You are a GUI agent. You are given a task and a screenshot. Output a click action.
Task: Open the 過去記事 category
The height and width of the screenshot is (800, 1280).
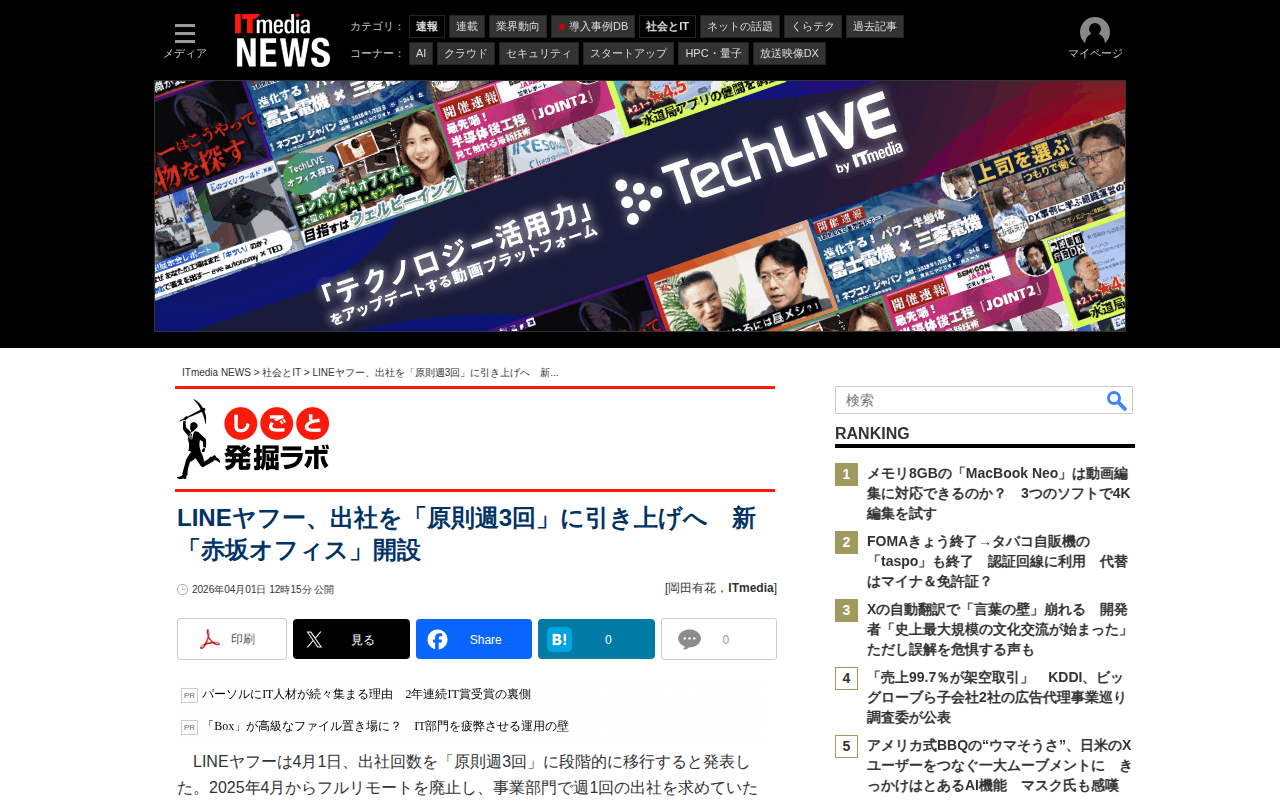(875, 26)
